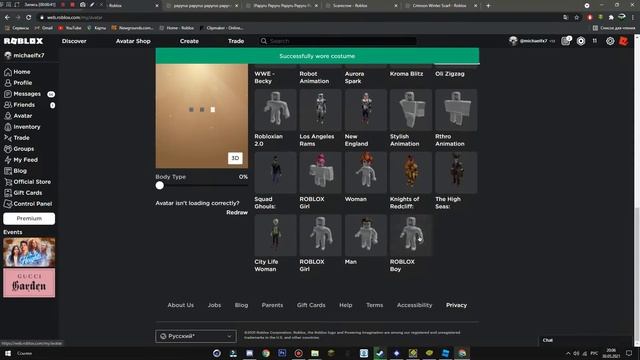
Task: Select the Robloxian 2.0 costume
Action: click(275, 110)
